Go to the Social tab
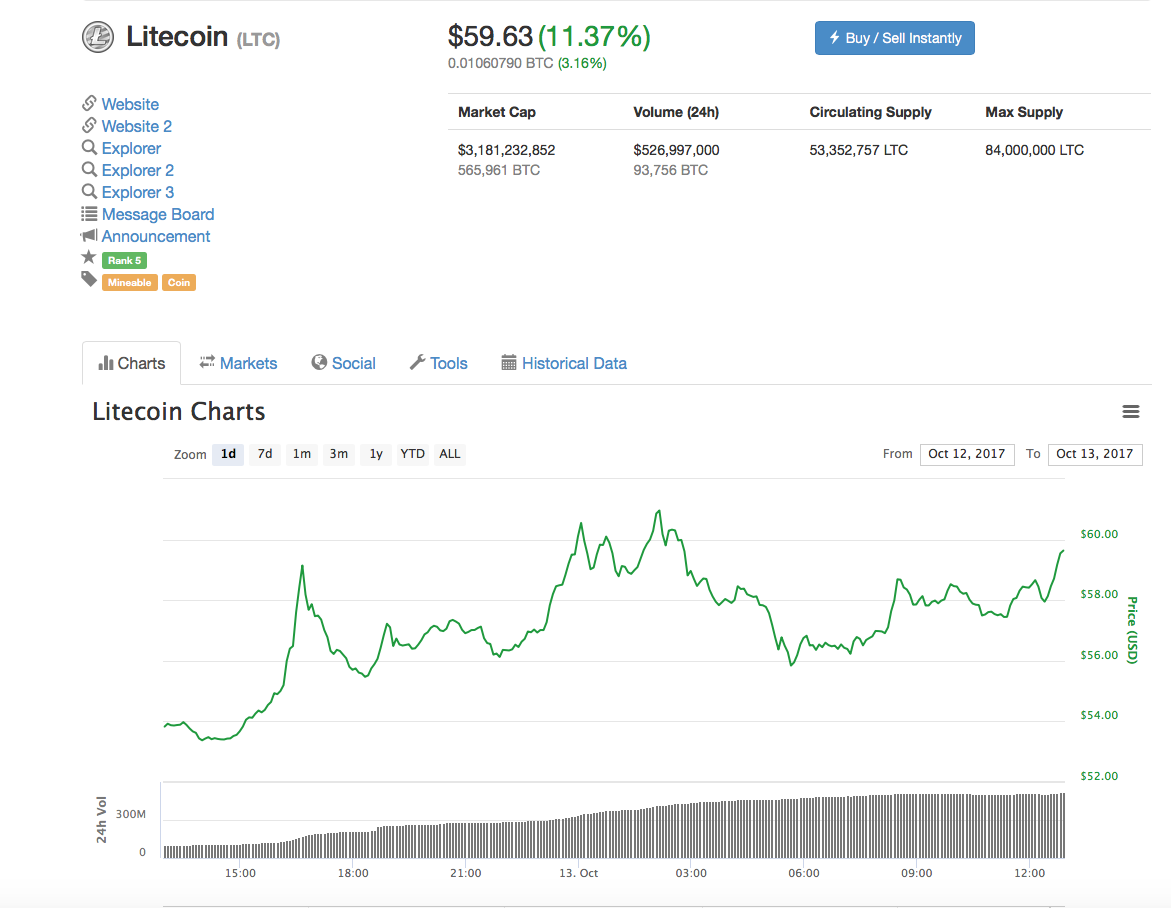 [x=343, y=363]
